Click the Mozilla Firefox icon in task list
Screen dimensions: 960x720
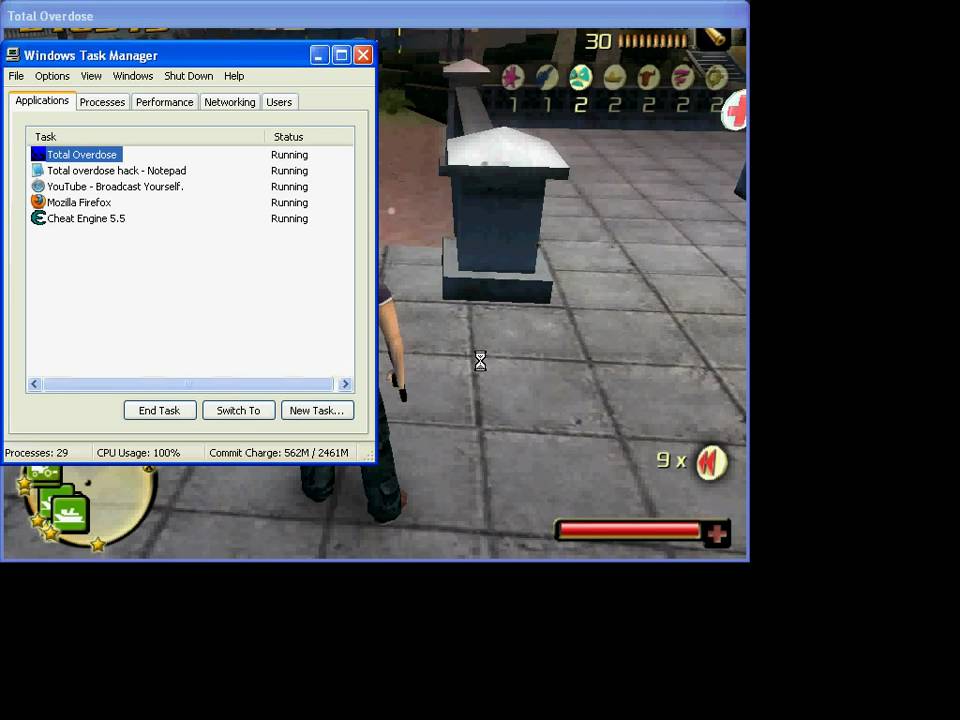[x=37, y=202]
